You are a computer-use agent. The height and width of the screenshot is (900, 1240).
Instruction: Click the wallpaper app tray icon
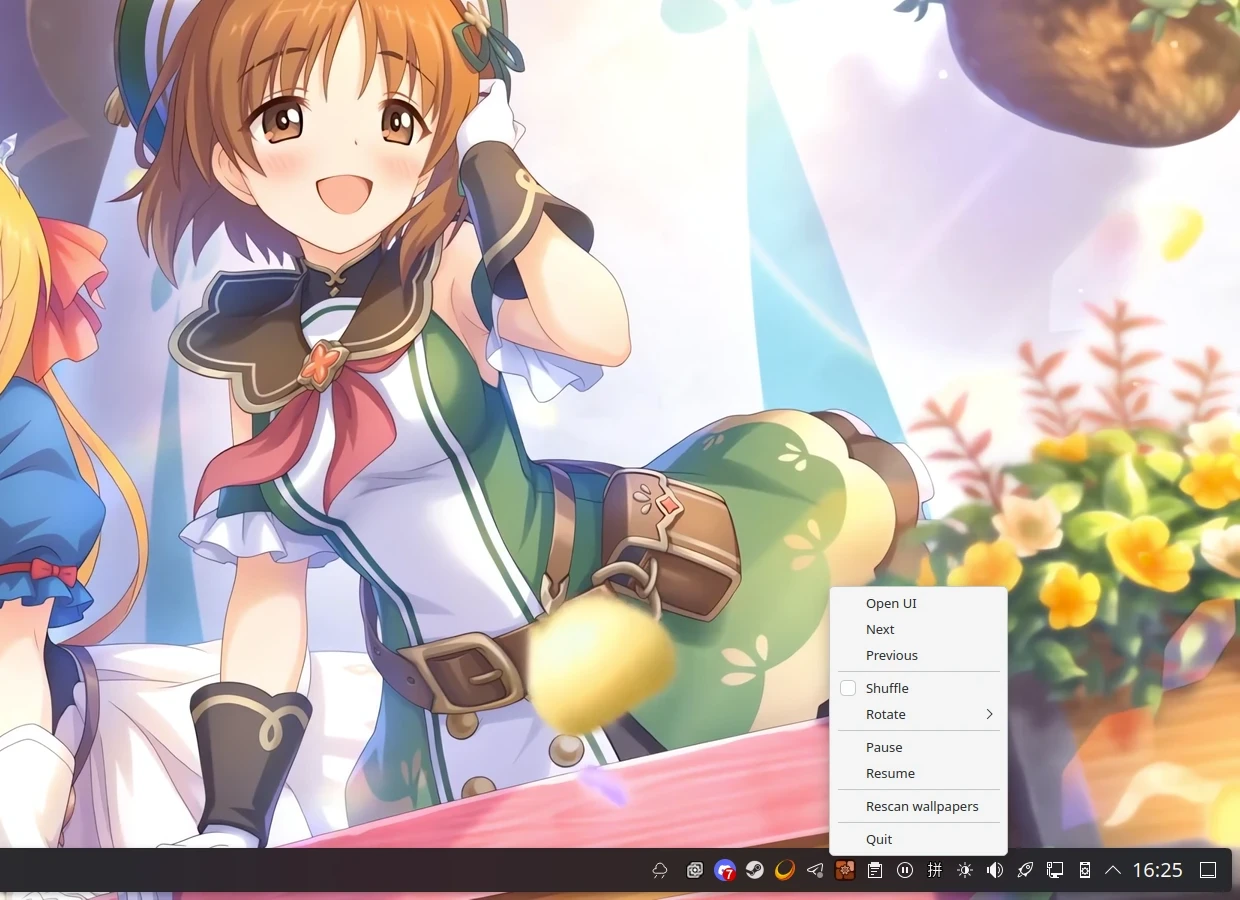tap(845, 871)
